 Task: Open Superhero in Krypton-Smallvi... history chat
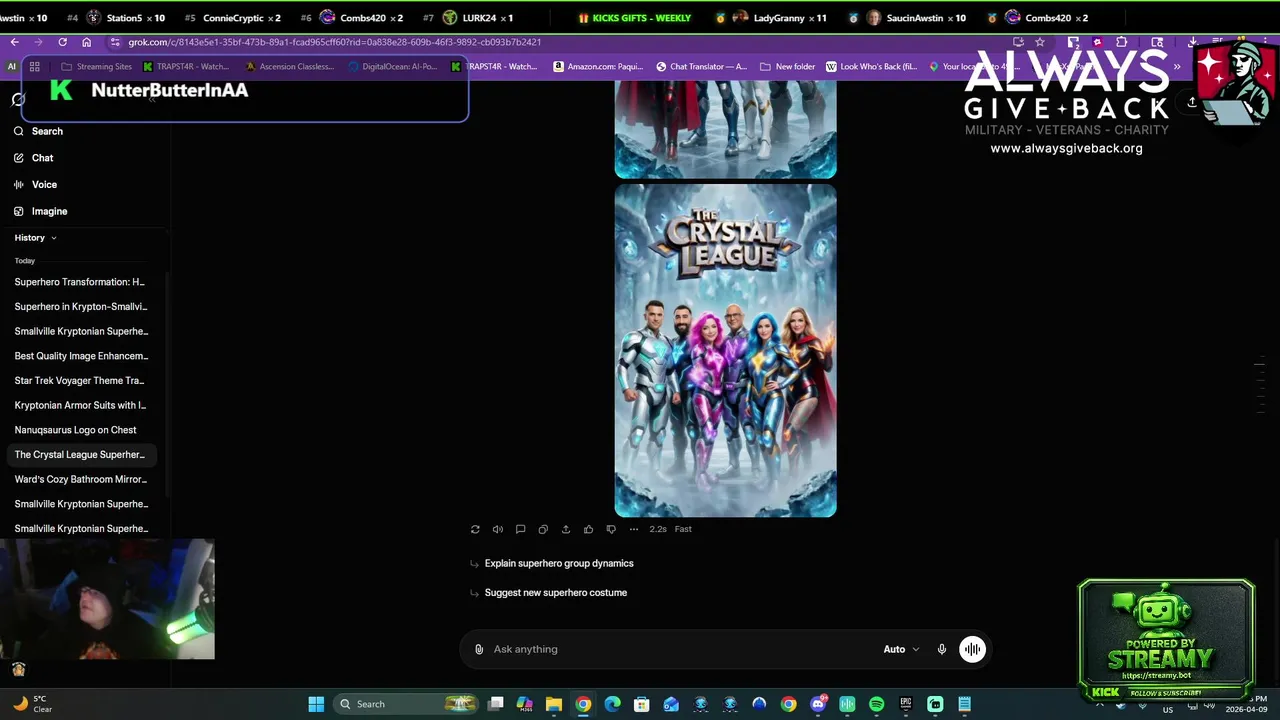point(80,307)
